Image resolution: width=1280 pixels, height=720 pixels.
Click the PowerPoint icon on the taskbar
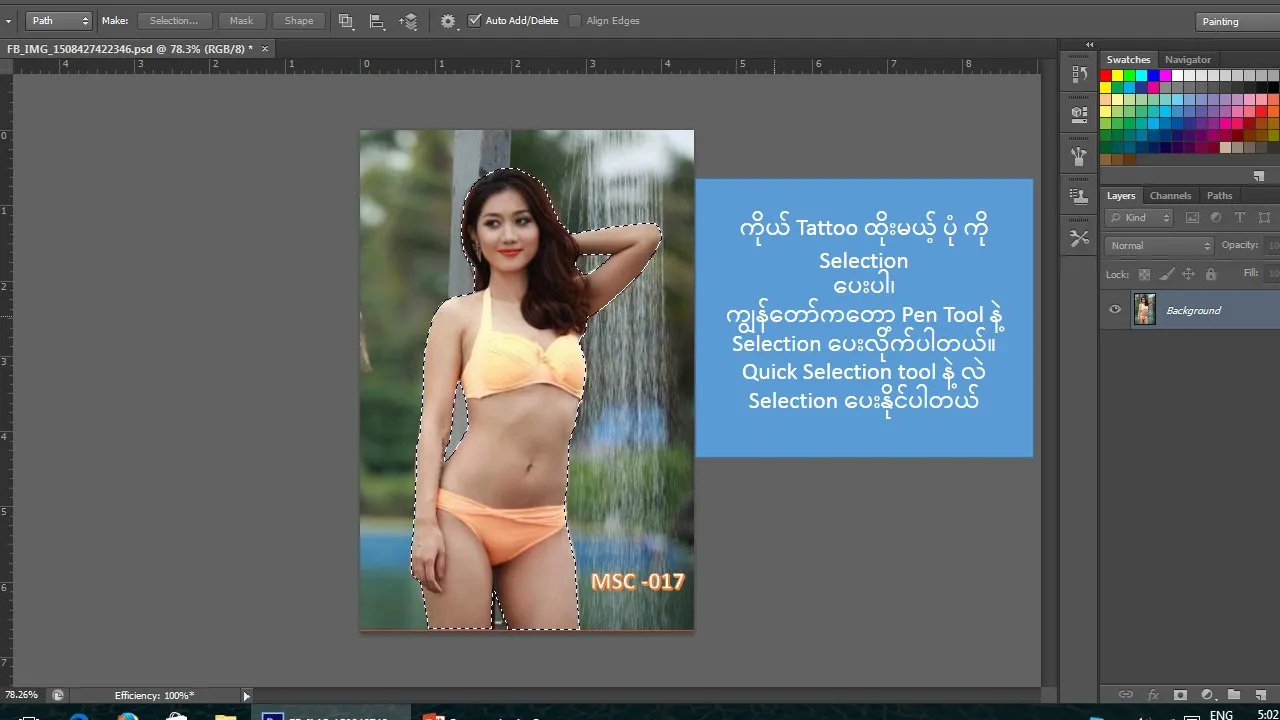[432, 716]
